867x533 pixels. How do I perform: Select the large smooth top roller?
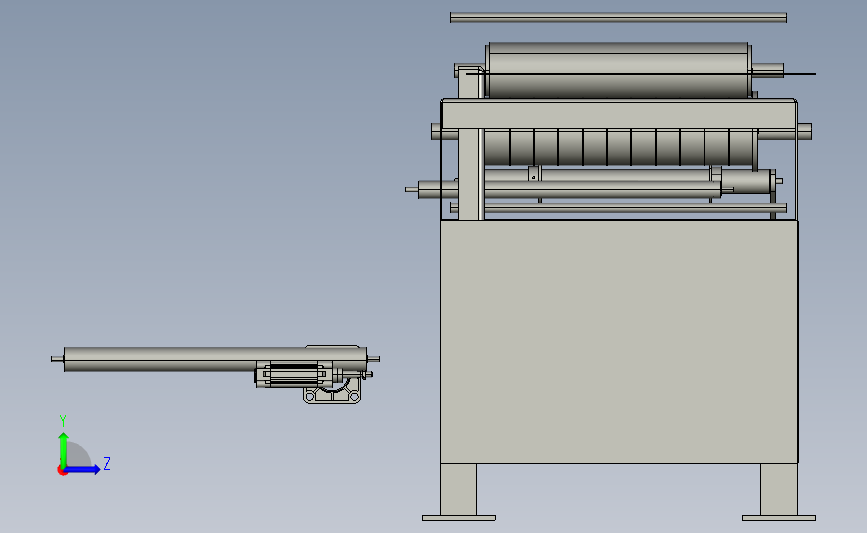pyautogui.click(x=618, y=70)
